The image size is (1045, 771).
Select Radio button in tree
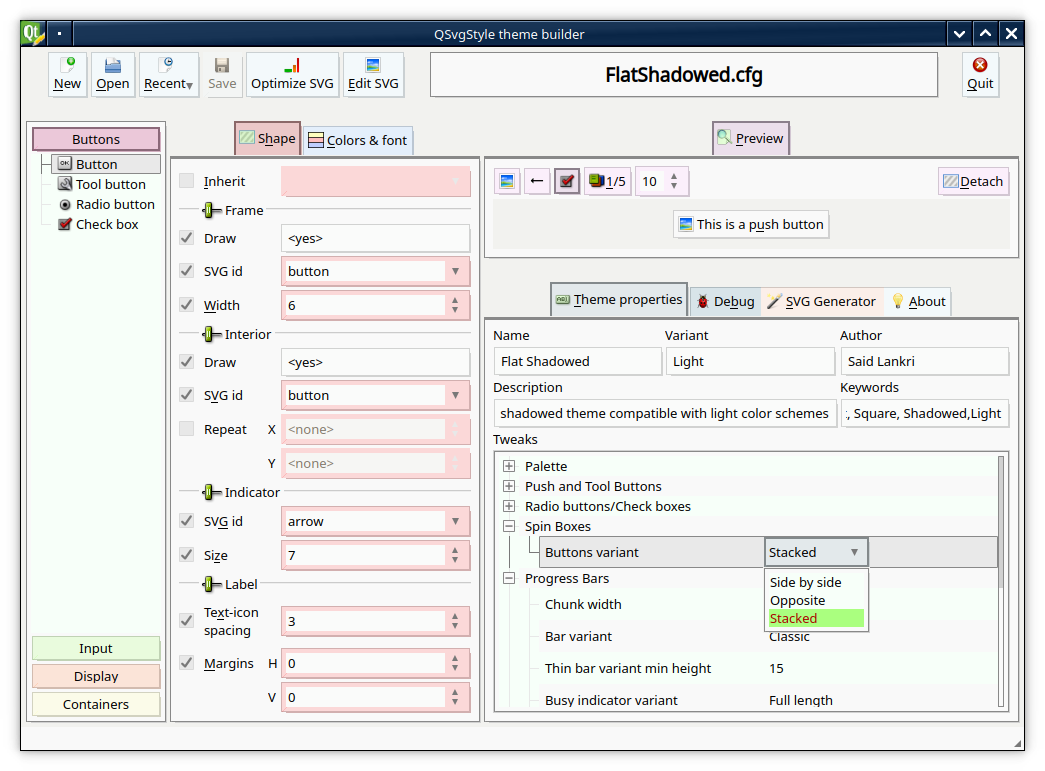click(107, 204)
